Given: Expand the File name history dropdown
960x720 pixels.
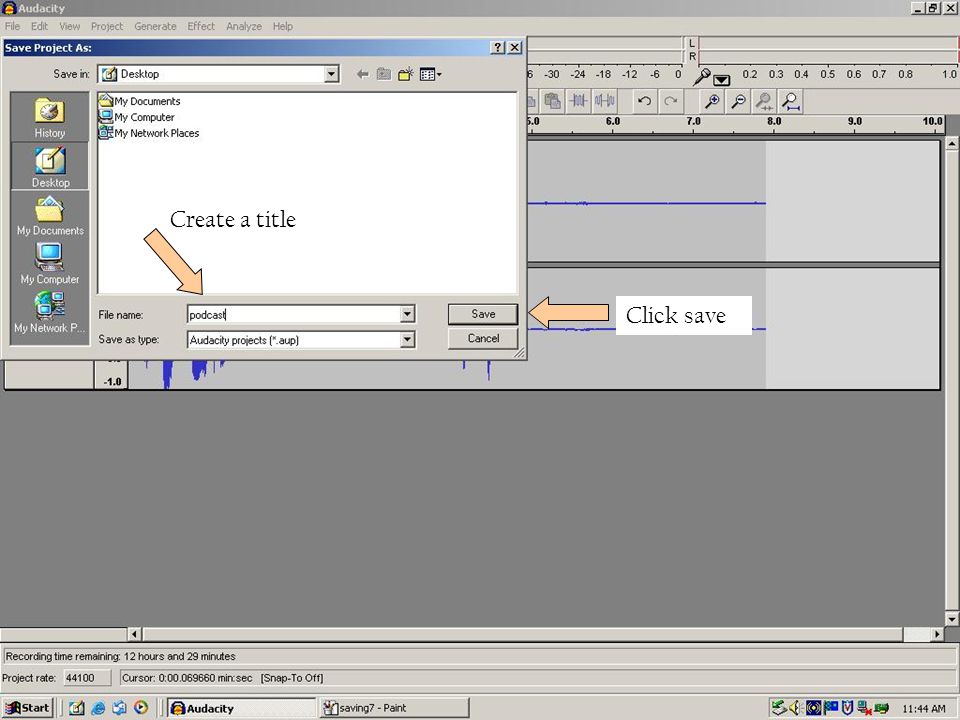Looking at the screenshot, I should coord(407,314).
